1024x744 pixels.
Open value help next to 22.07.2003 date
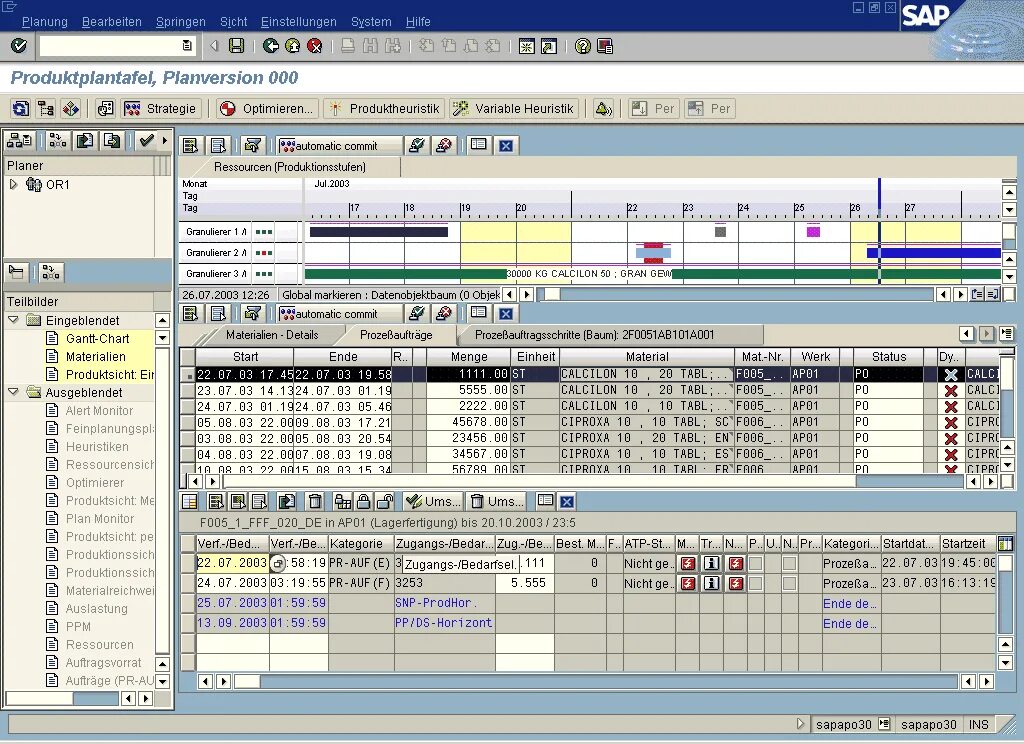click(278, 563)
